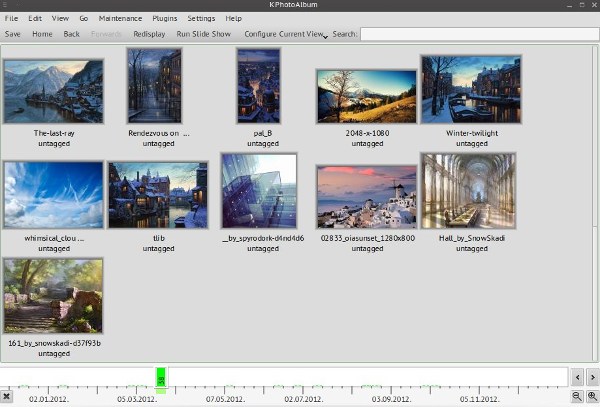Image resolution: width=600 pixels, height=407 pixels.
Task: Start Run Slide Show
Action: [x=204, y=34]
